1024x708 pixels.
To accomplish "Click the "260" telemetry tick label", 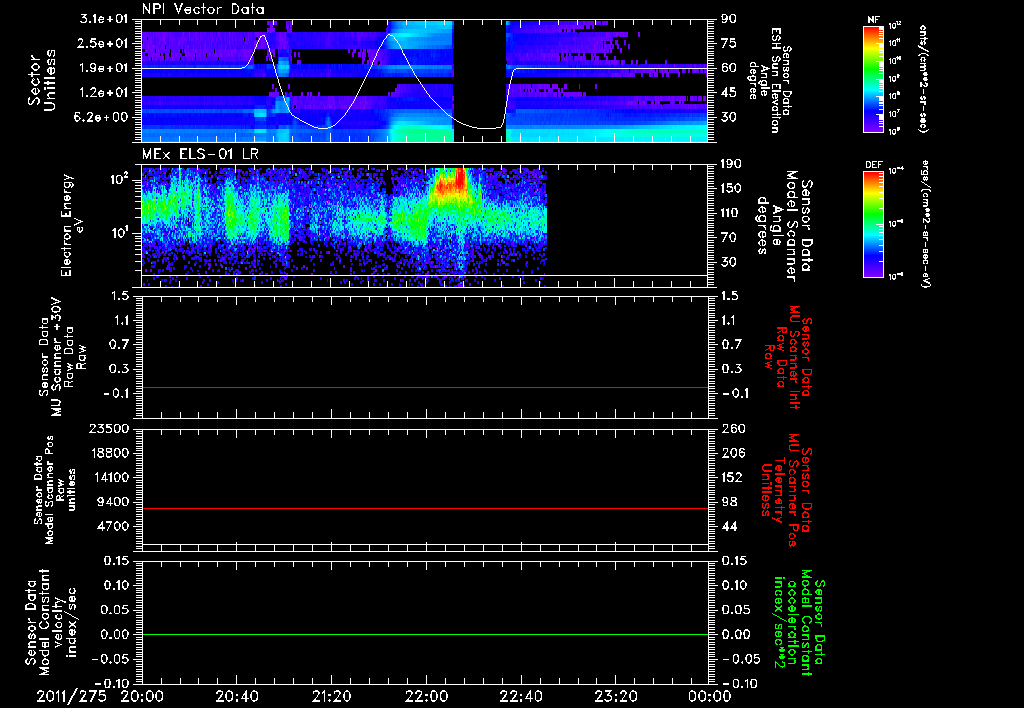I will pos(731,429).
